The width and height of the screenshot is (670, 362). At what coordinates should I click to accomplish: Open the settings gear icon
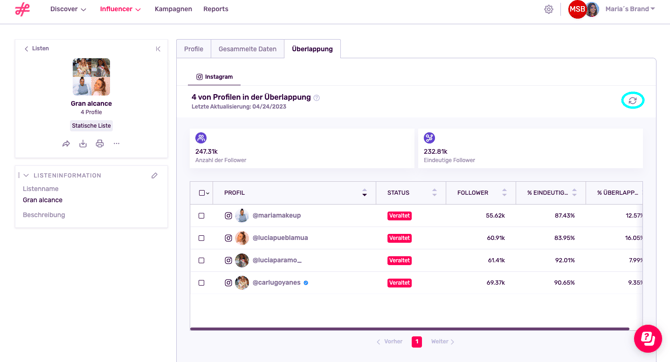[x=549, y=9]
